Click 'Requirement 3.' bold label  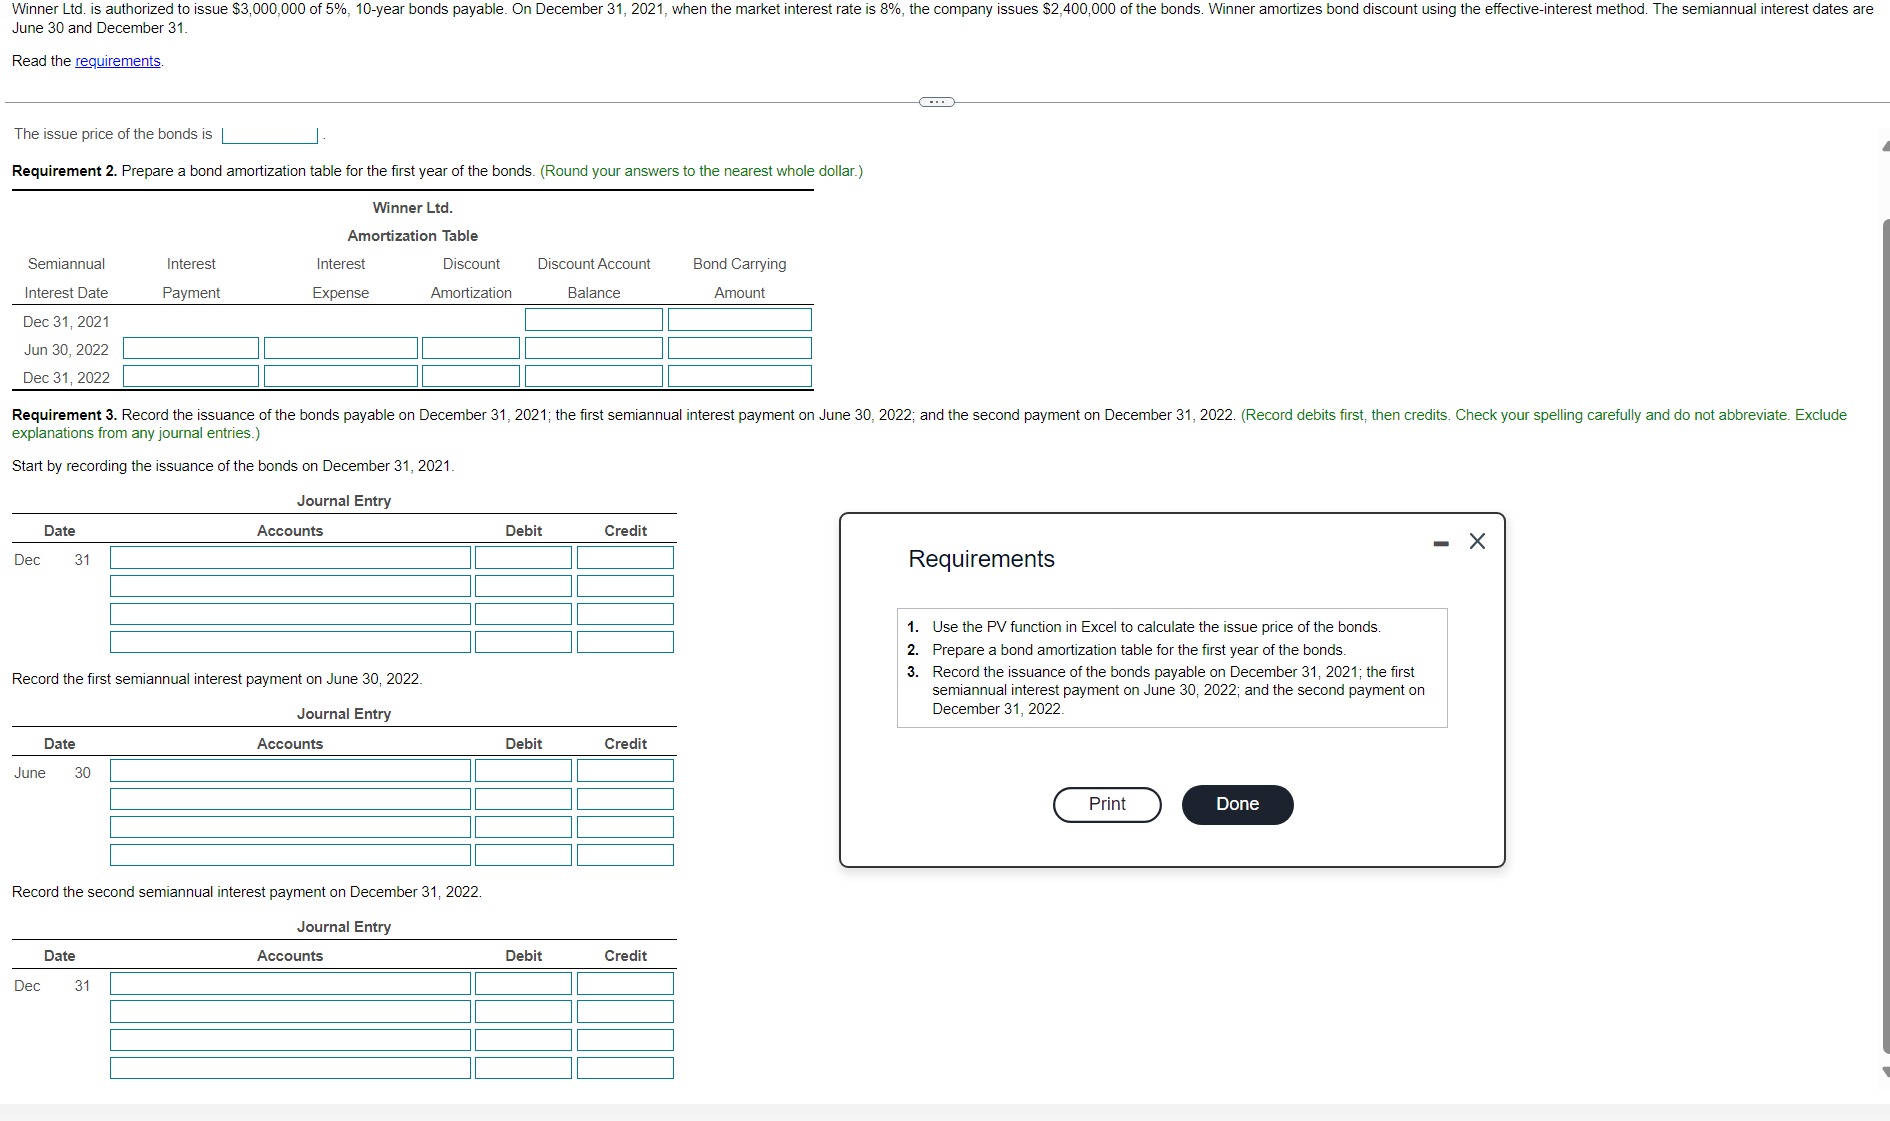coord(64,415)
